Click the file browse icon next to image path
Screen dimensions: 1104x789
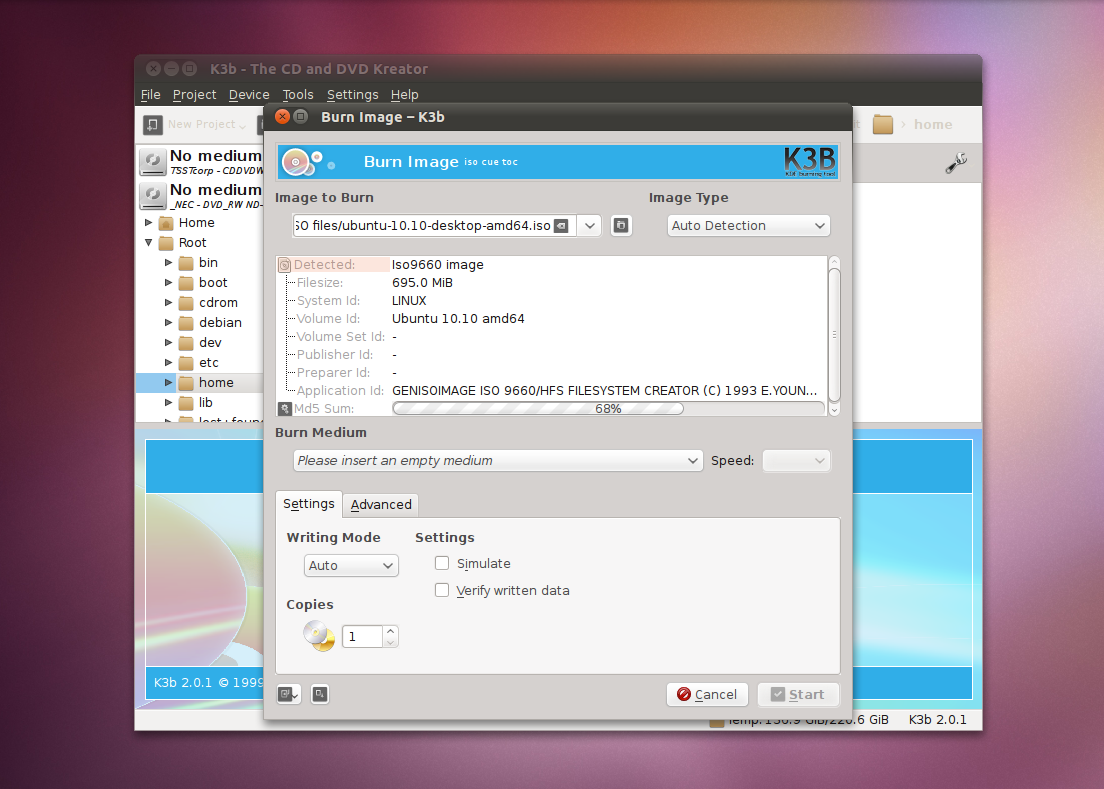[x=620, y=225]
